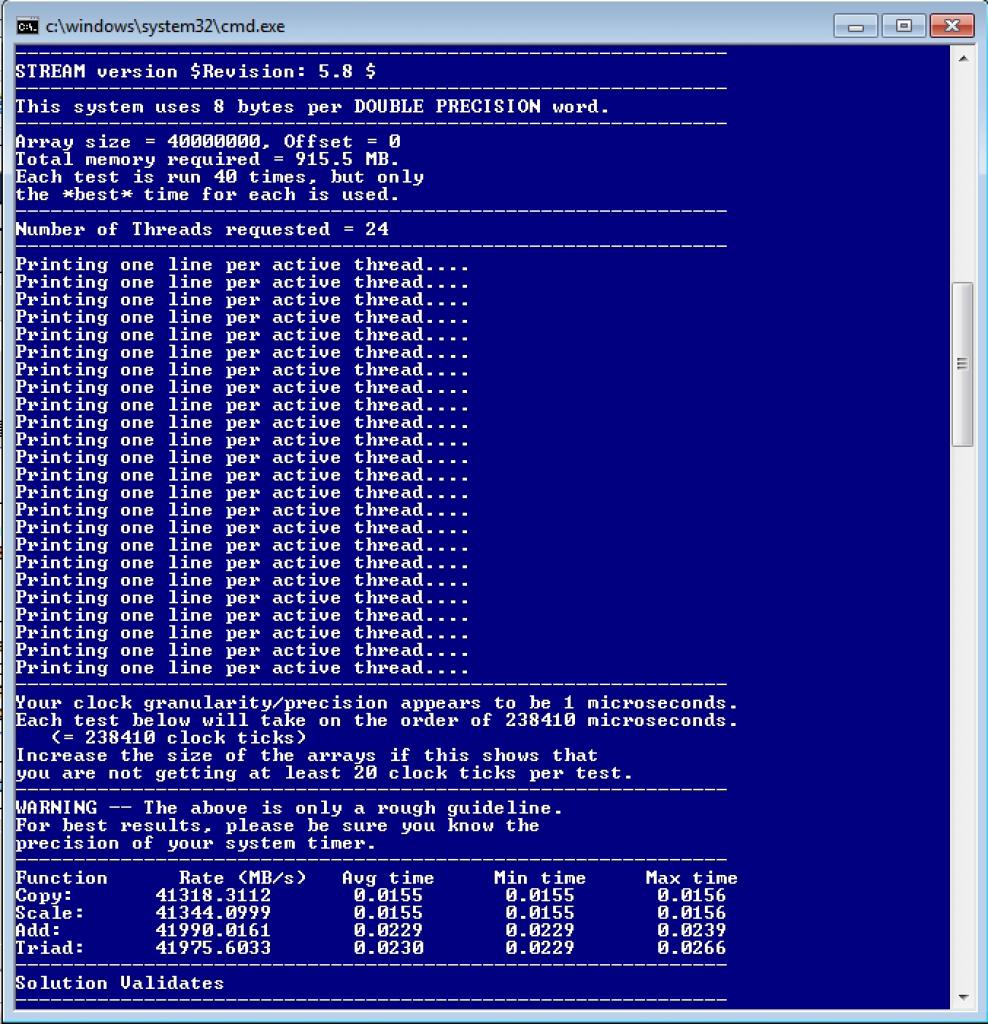Click the Max time column header
This screenshot has width=988, height=1024.
(692, 878)
